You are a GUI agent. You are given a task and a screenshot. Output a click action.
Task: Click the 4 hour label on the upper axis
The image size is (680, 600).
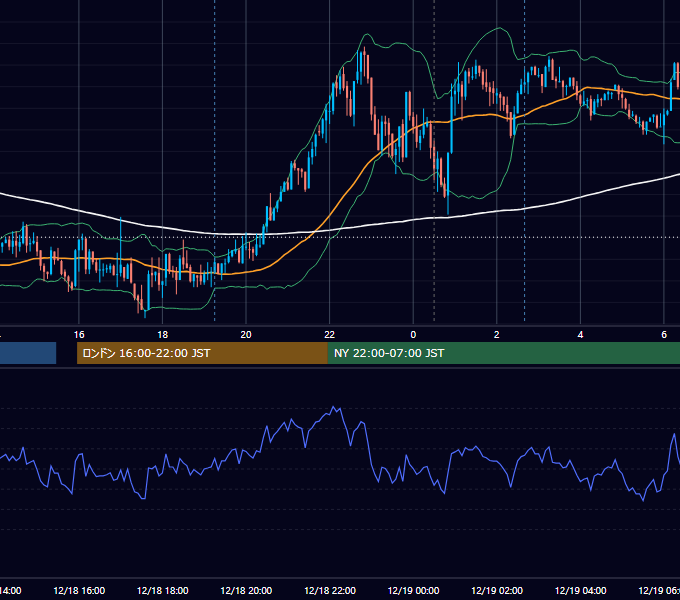pyautogui.click(x=580, y=335)
